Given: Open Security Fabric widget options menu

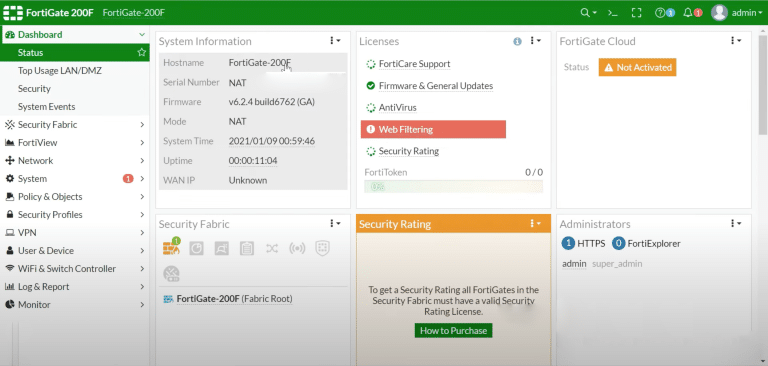Looking at the screenshot, I should (x=335, y=223).
